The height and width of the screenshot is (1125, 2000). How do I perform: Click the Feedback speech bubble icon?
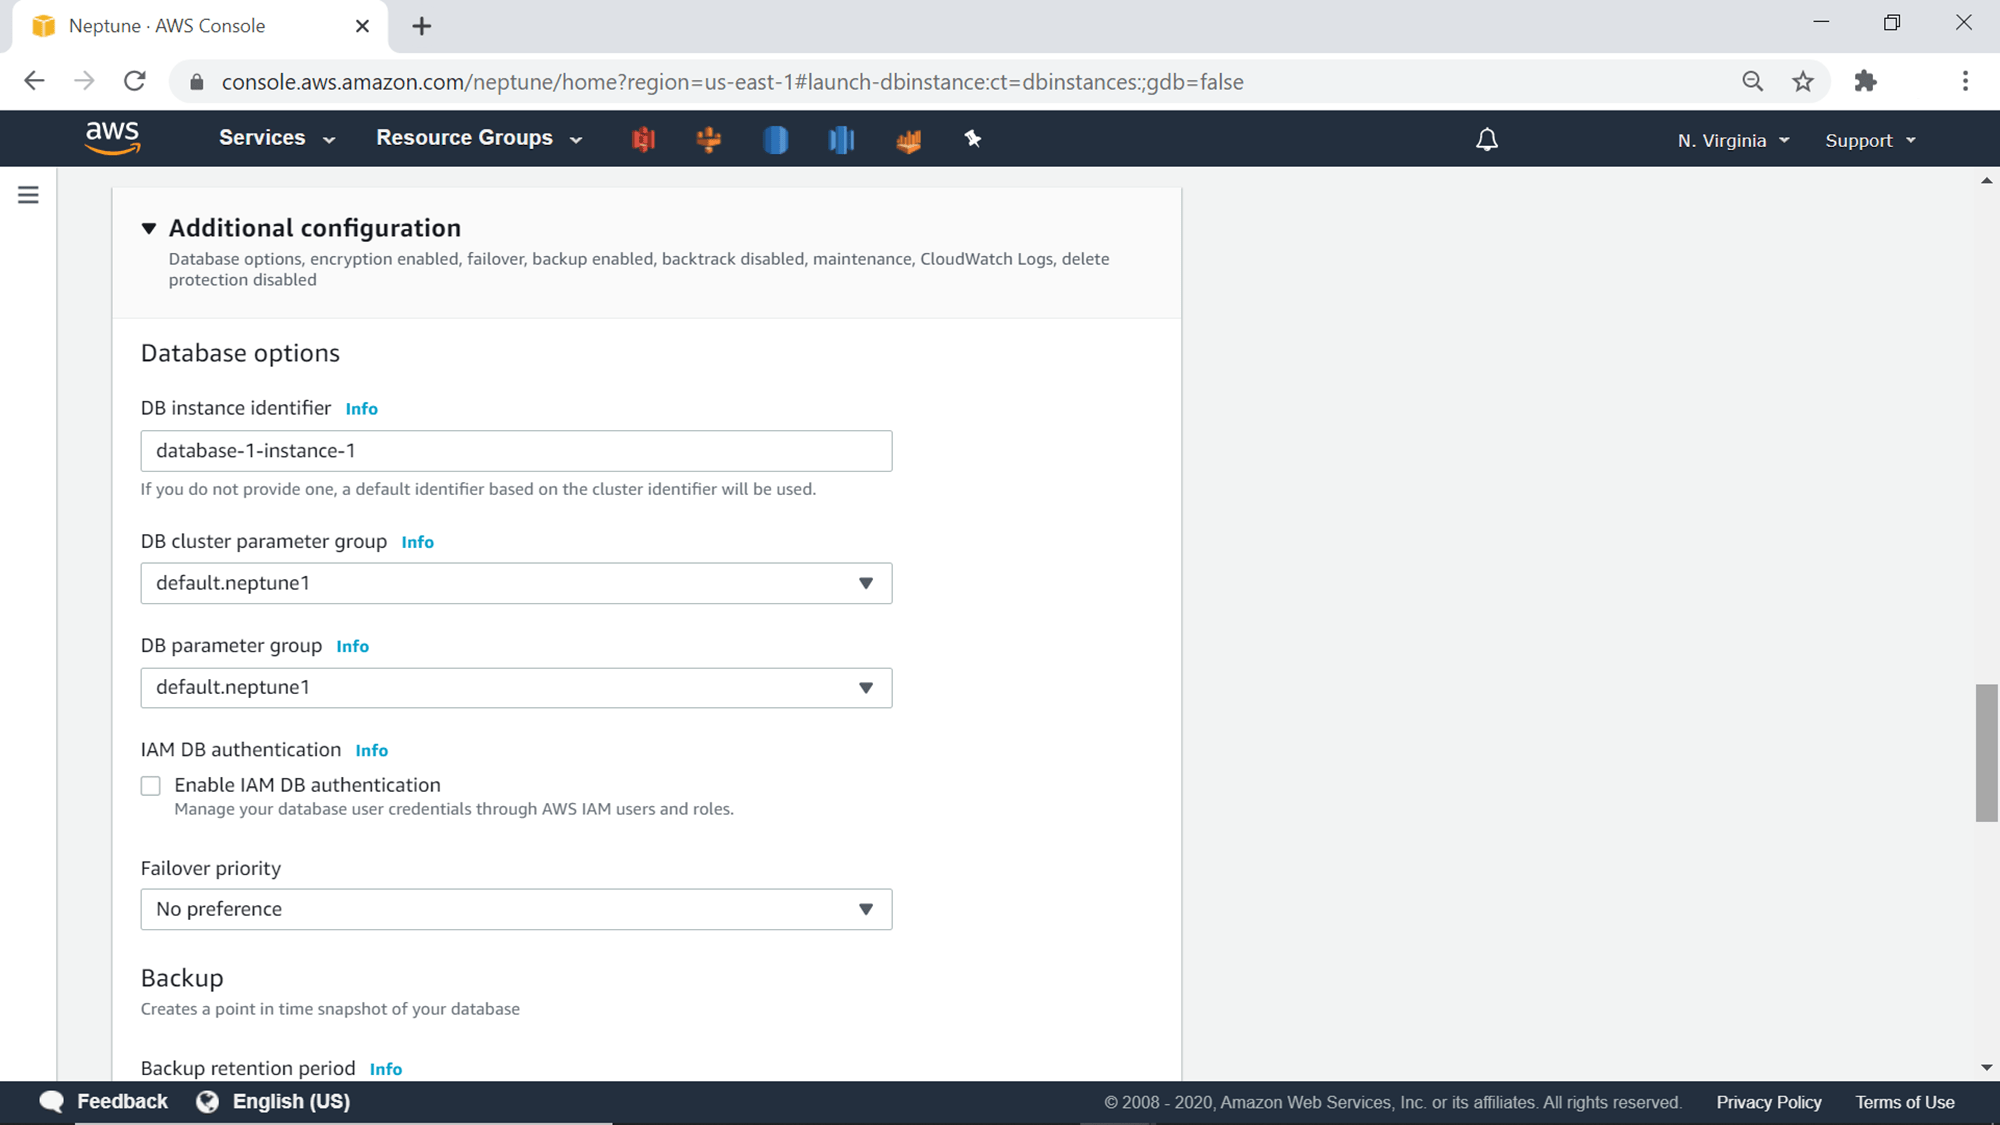51,1101
